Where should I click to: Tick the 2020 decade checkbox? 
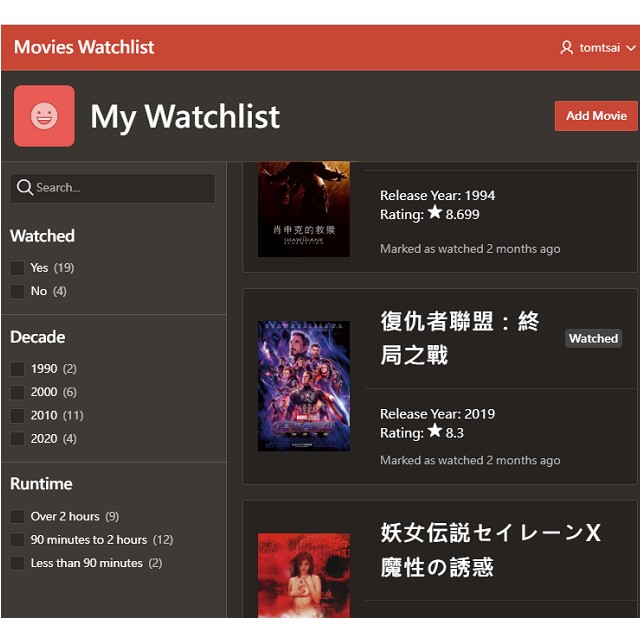point(18,439)
